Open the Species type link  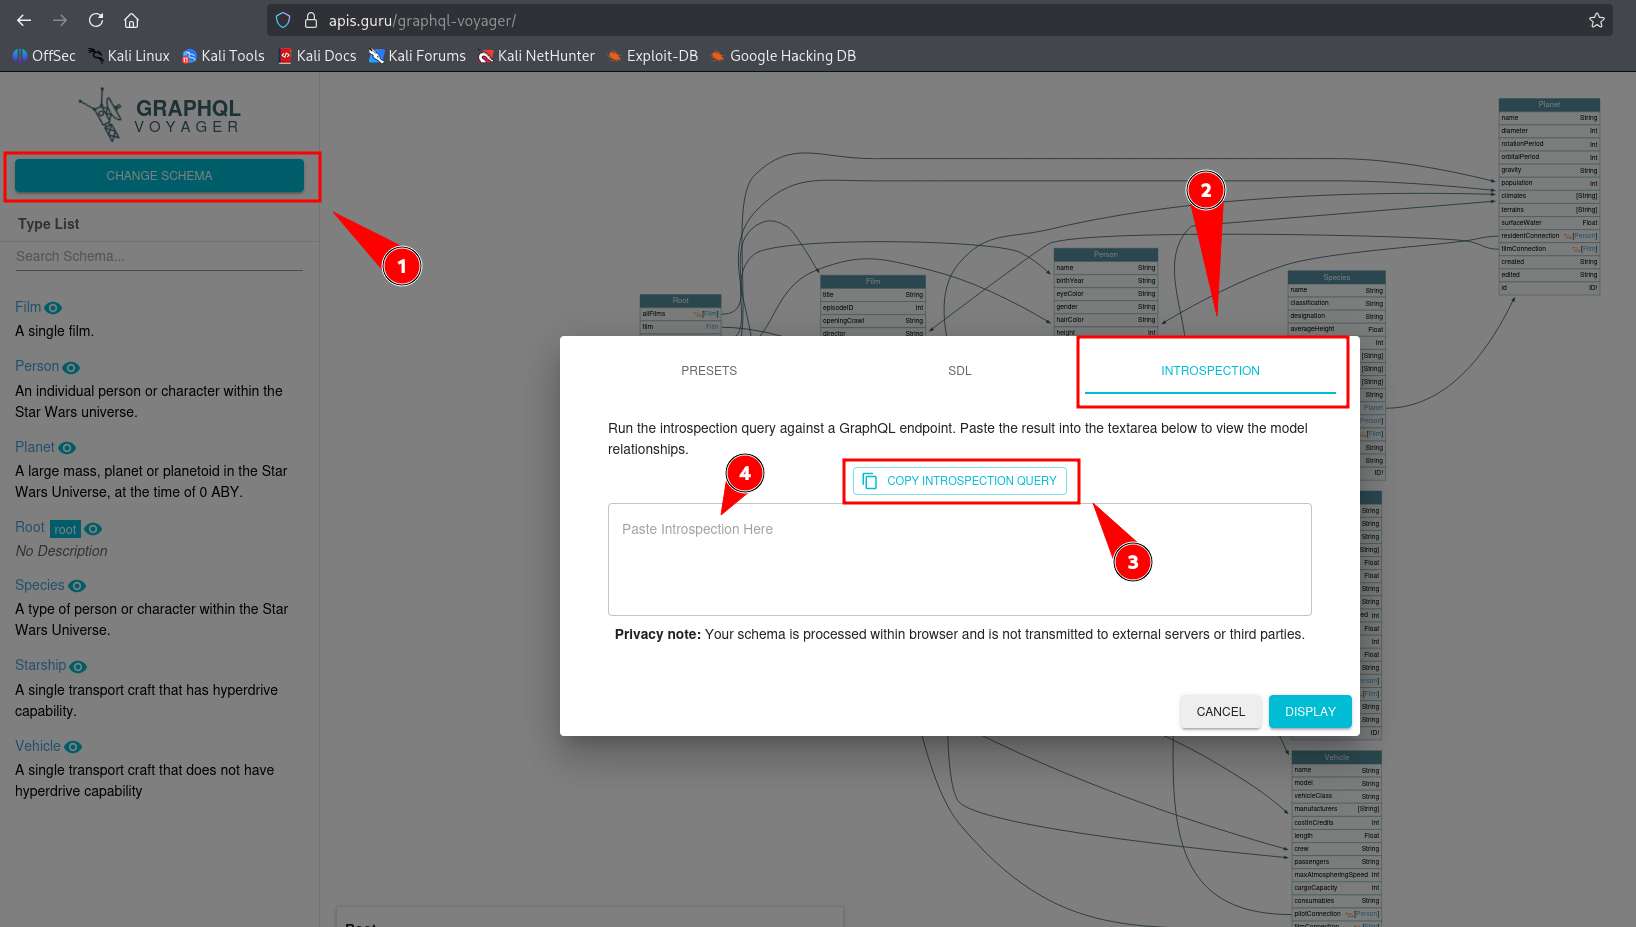click(39, 585)
